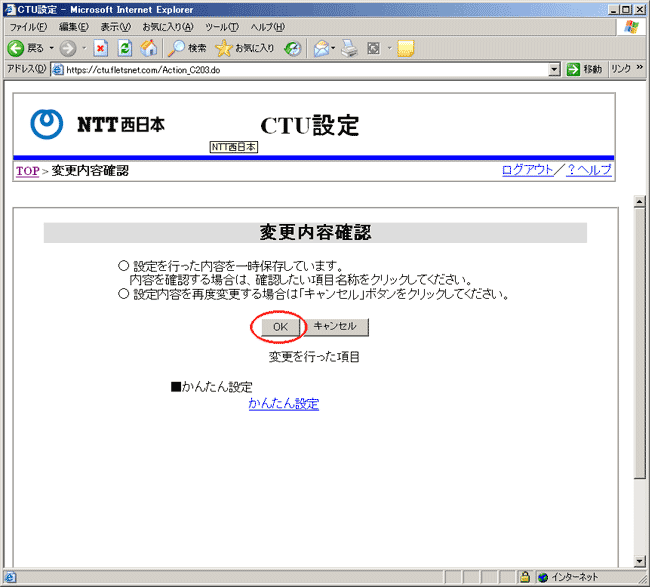Open the かんたん設定 blue link

pyautogui.click(x=284, y=404)
